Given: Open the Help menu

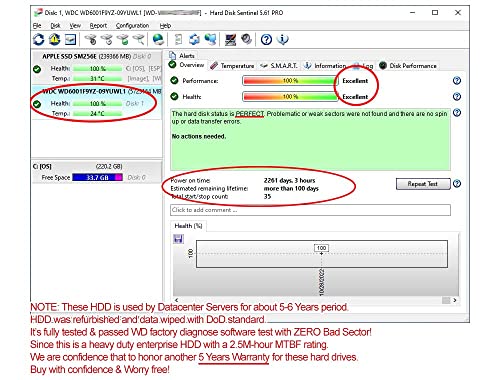Looking at the screenshot, I should coord(165,26).
